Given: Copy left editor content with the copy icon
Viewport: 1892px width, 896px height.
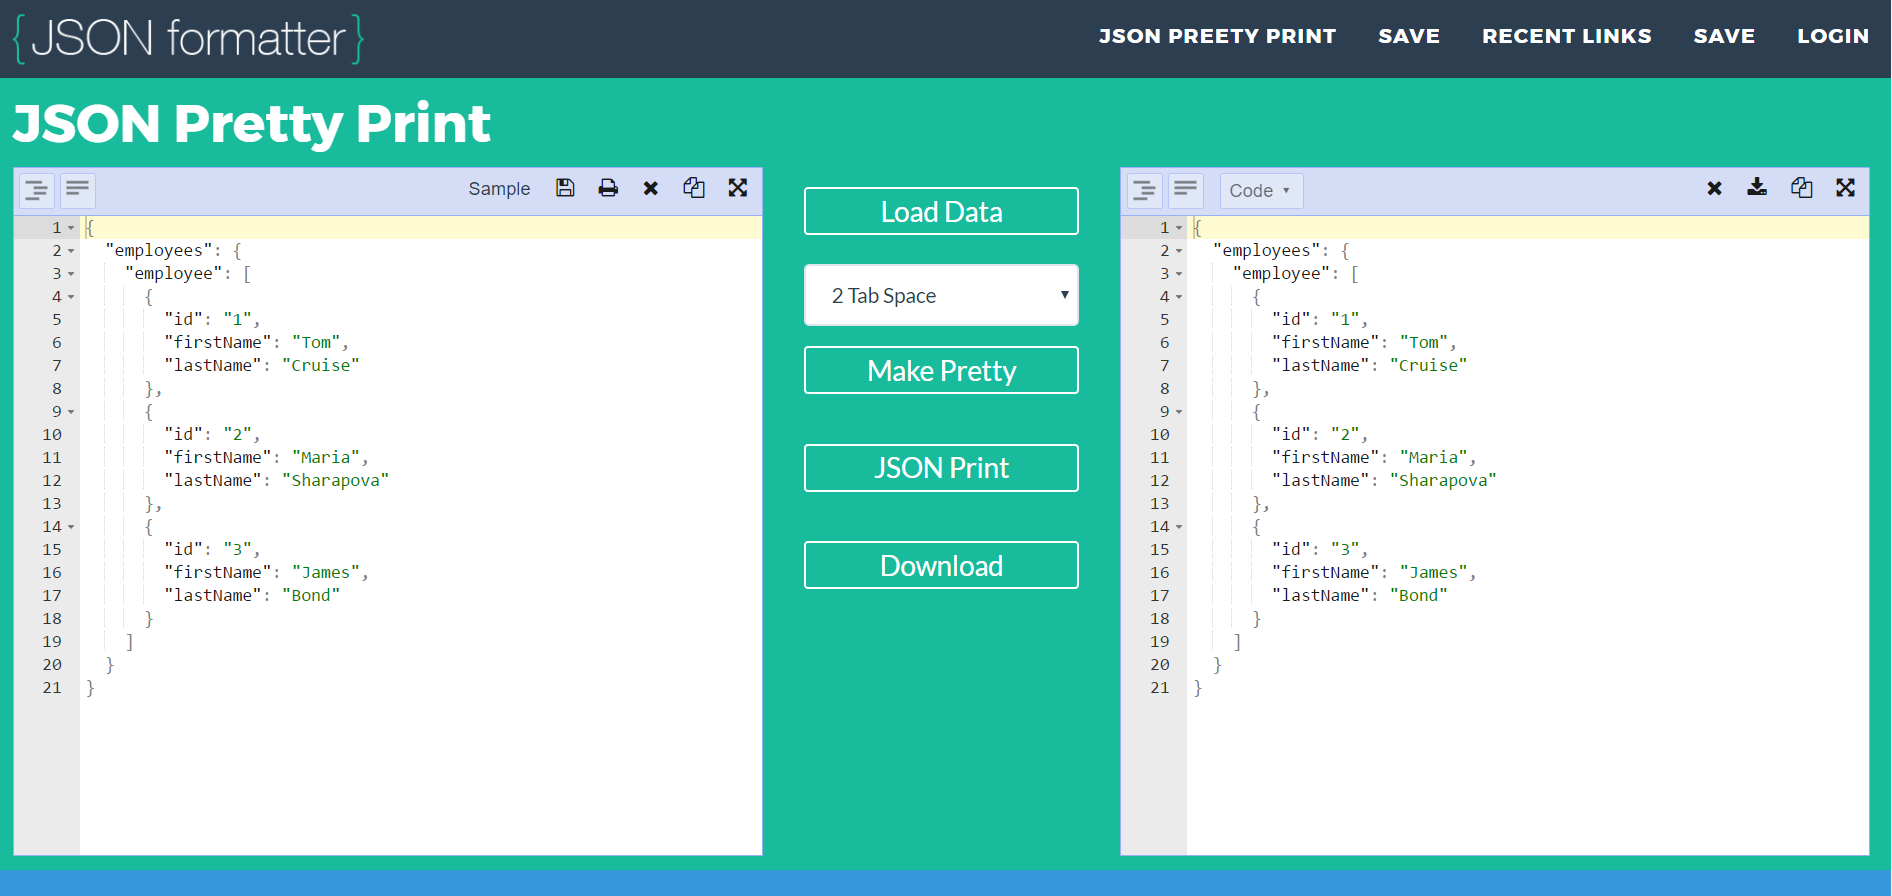Looking at the screenshot, I should click(x=694, y=188).
